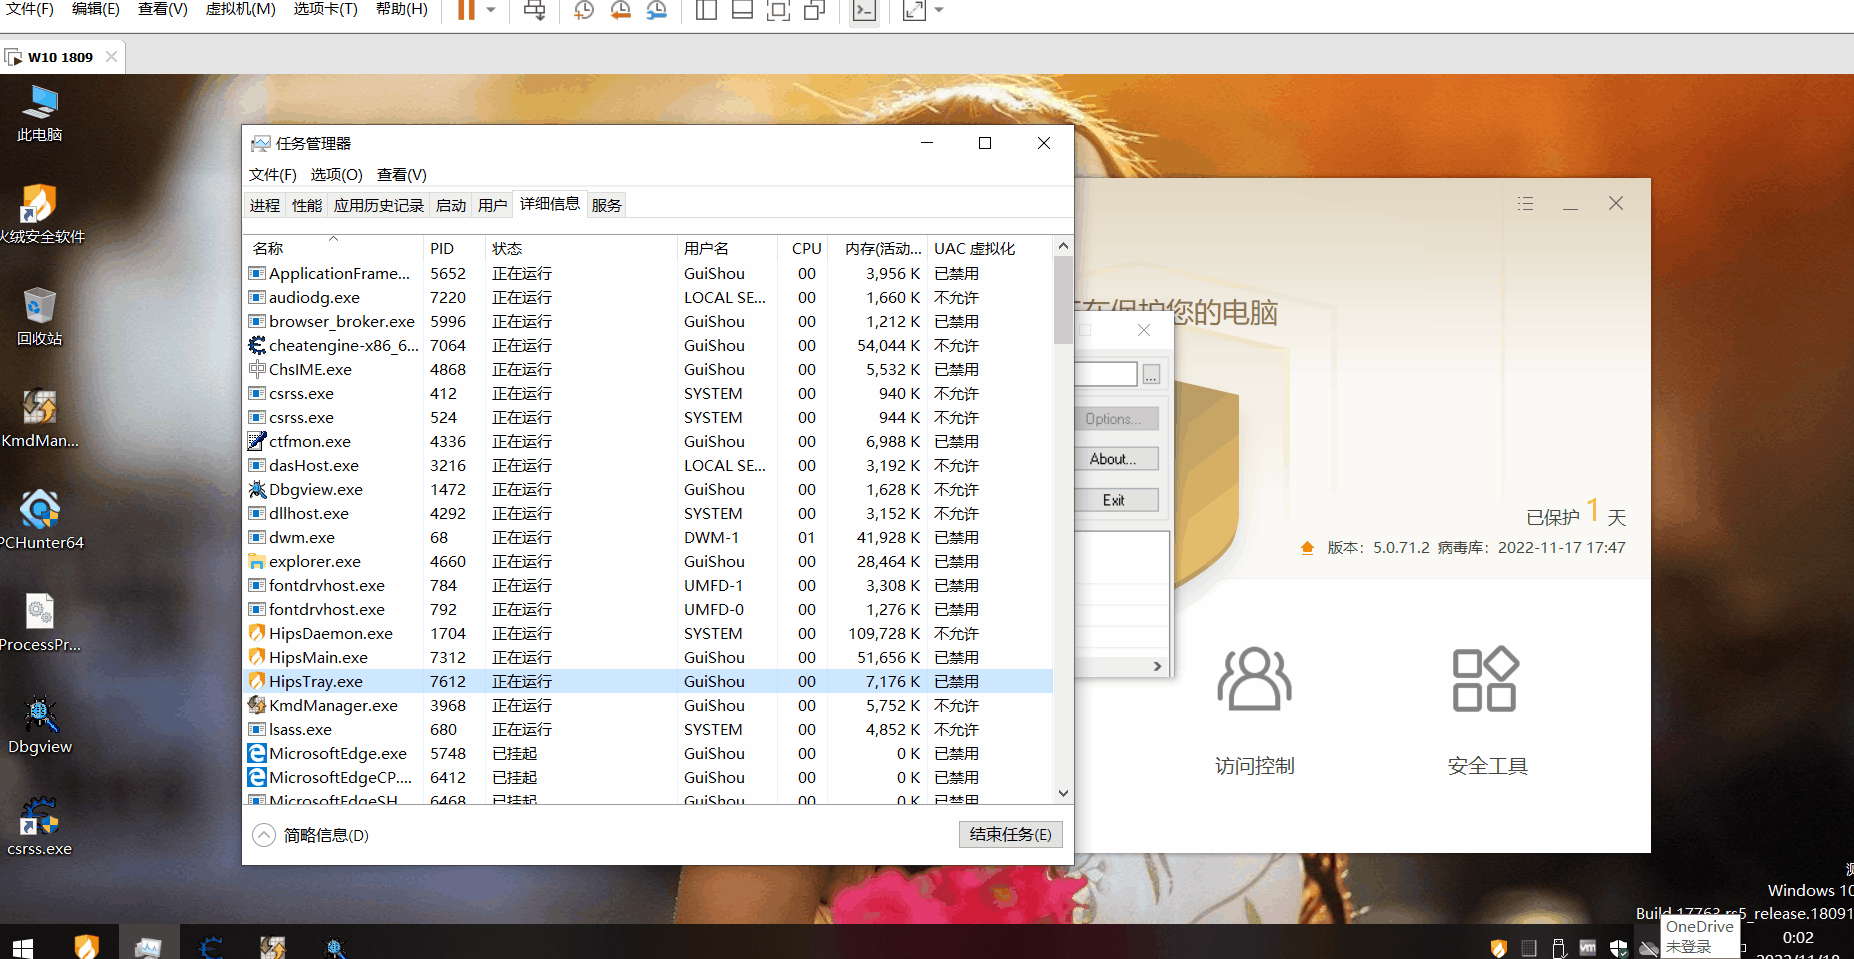The height and width of the screenshot is (959, 1854).
Task: Click the text field beside browse button
Action: (x=1105, y=374)
